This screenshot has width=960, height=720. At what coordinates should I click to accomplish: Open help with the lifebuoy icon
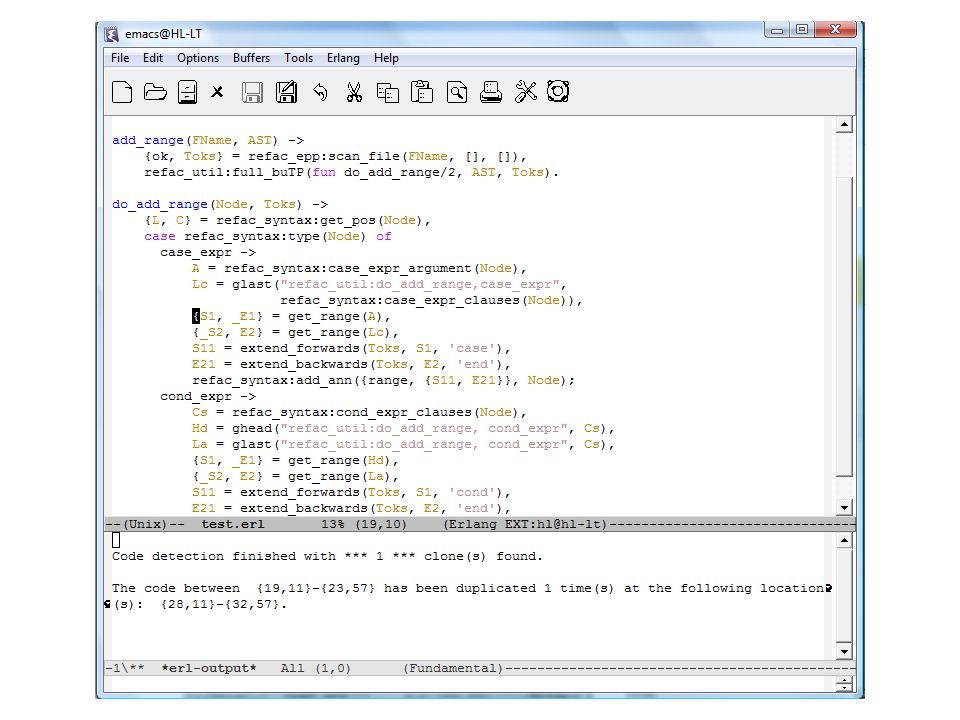tap(558, 91)
